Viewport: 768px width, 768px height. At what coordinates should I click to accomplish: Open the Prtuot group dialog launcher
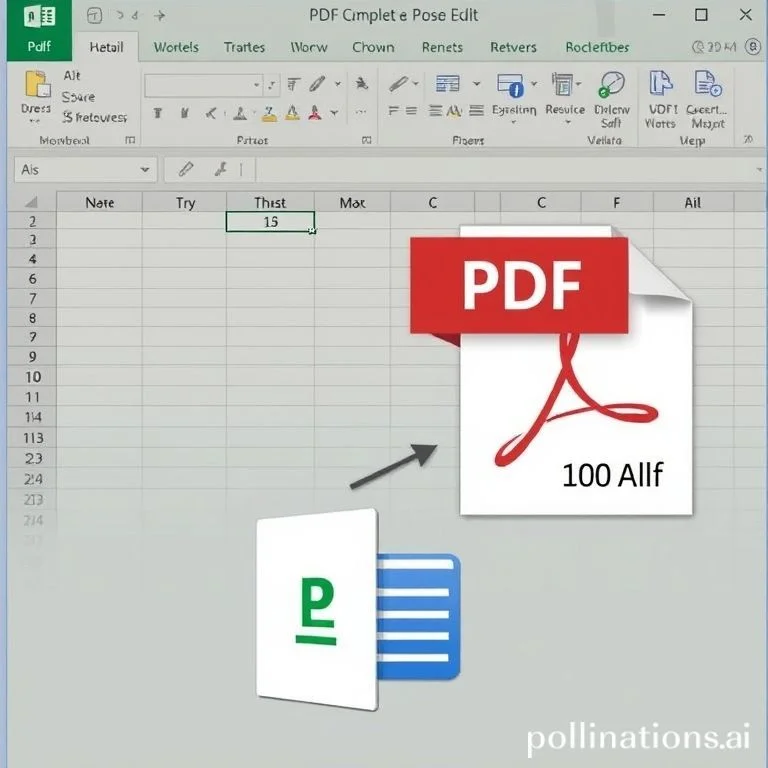tap(366, 141)
